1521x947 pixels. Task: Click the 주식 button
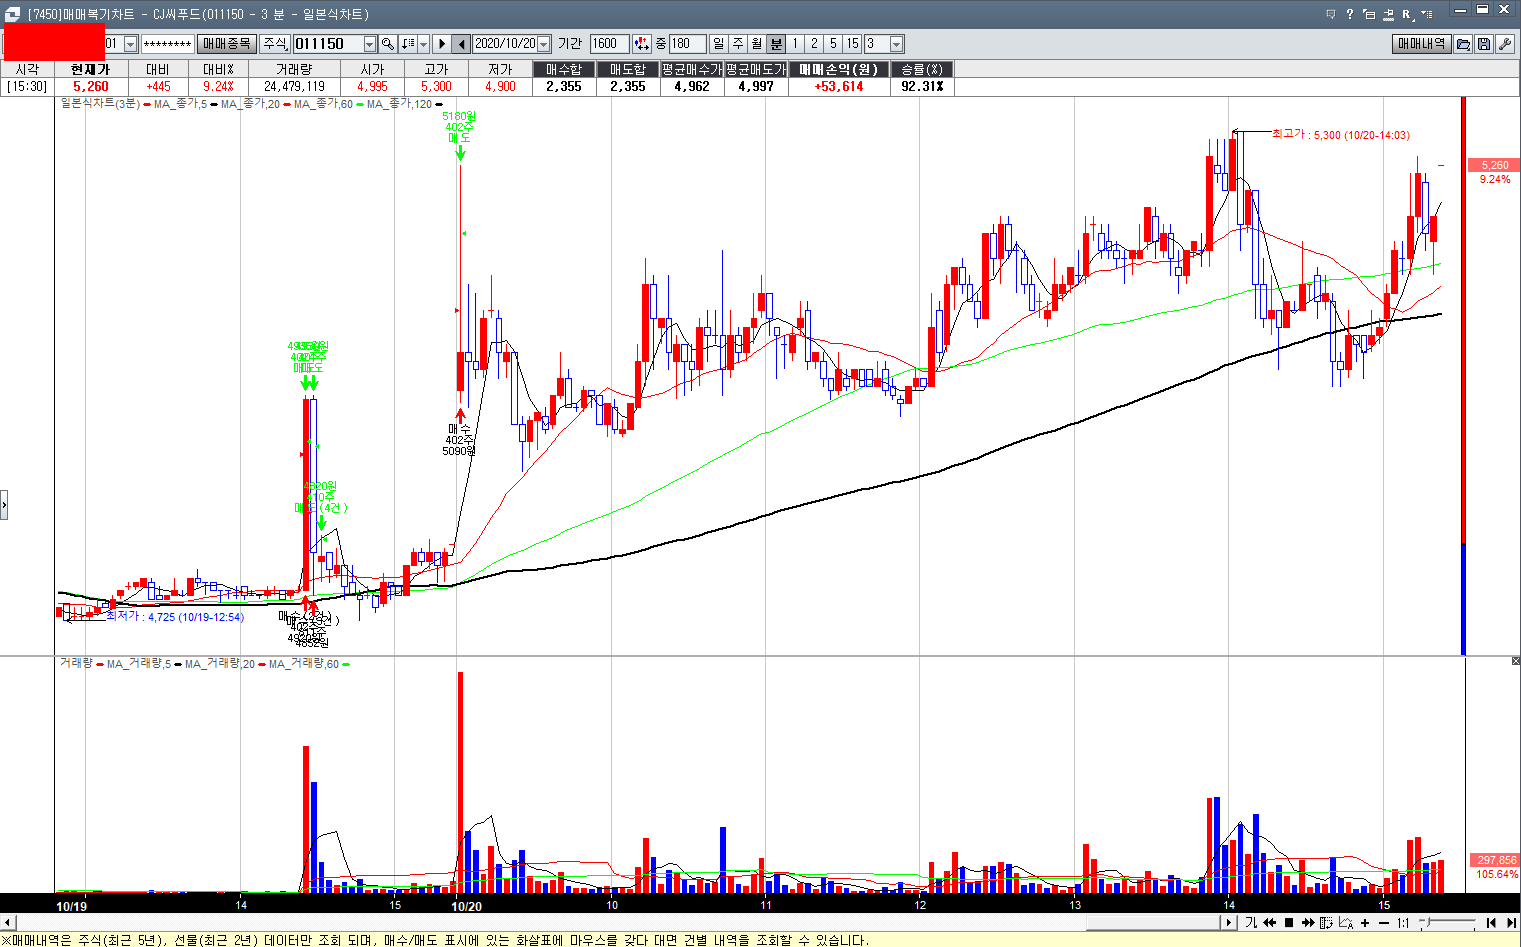pos(274,44)
